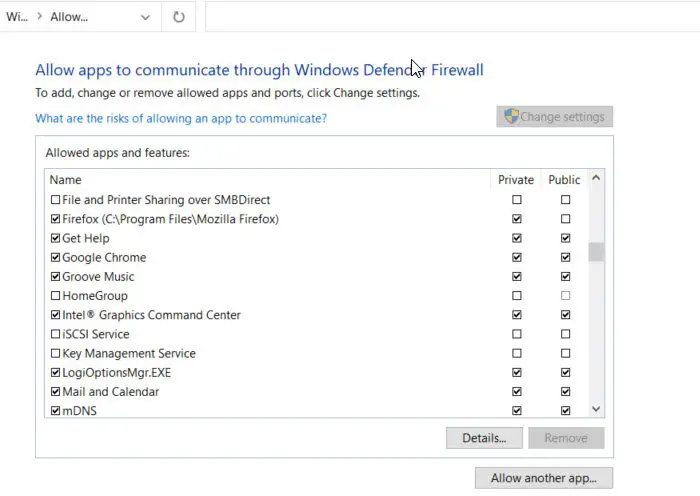Viewport: 700px width, 496px height.
Task: Toggle the Firefox Public checkbox
Action: 566,219
